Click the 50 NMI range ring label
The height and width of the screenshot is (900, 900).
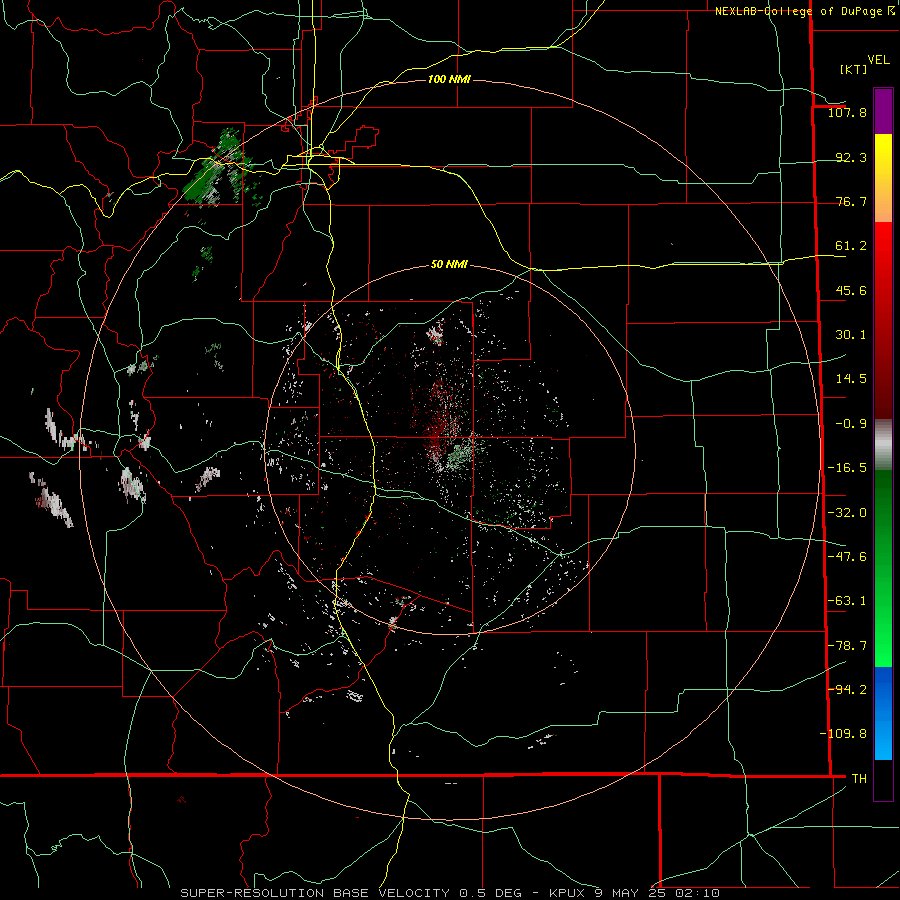pyautogui.click(x=449, y=265)
